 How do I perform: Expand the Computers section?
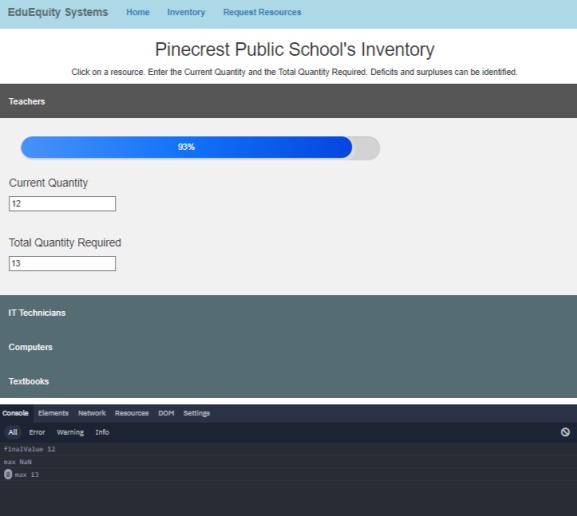(x=288, y=347)
